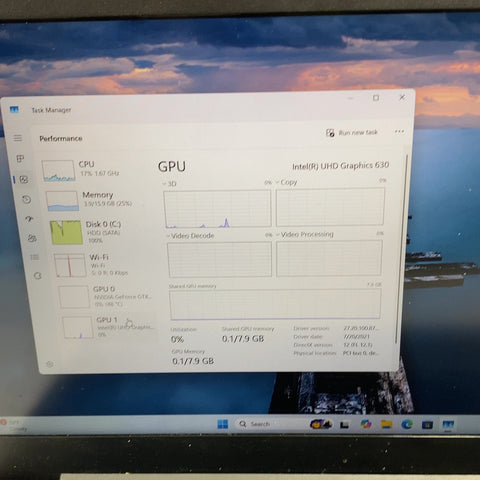The height and width of the screenshot is (480, 480).
Task: Select the GPU 0 NVIDIA entry
Action: pos(106,296)
